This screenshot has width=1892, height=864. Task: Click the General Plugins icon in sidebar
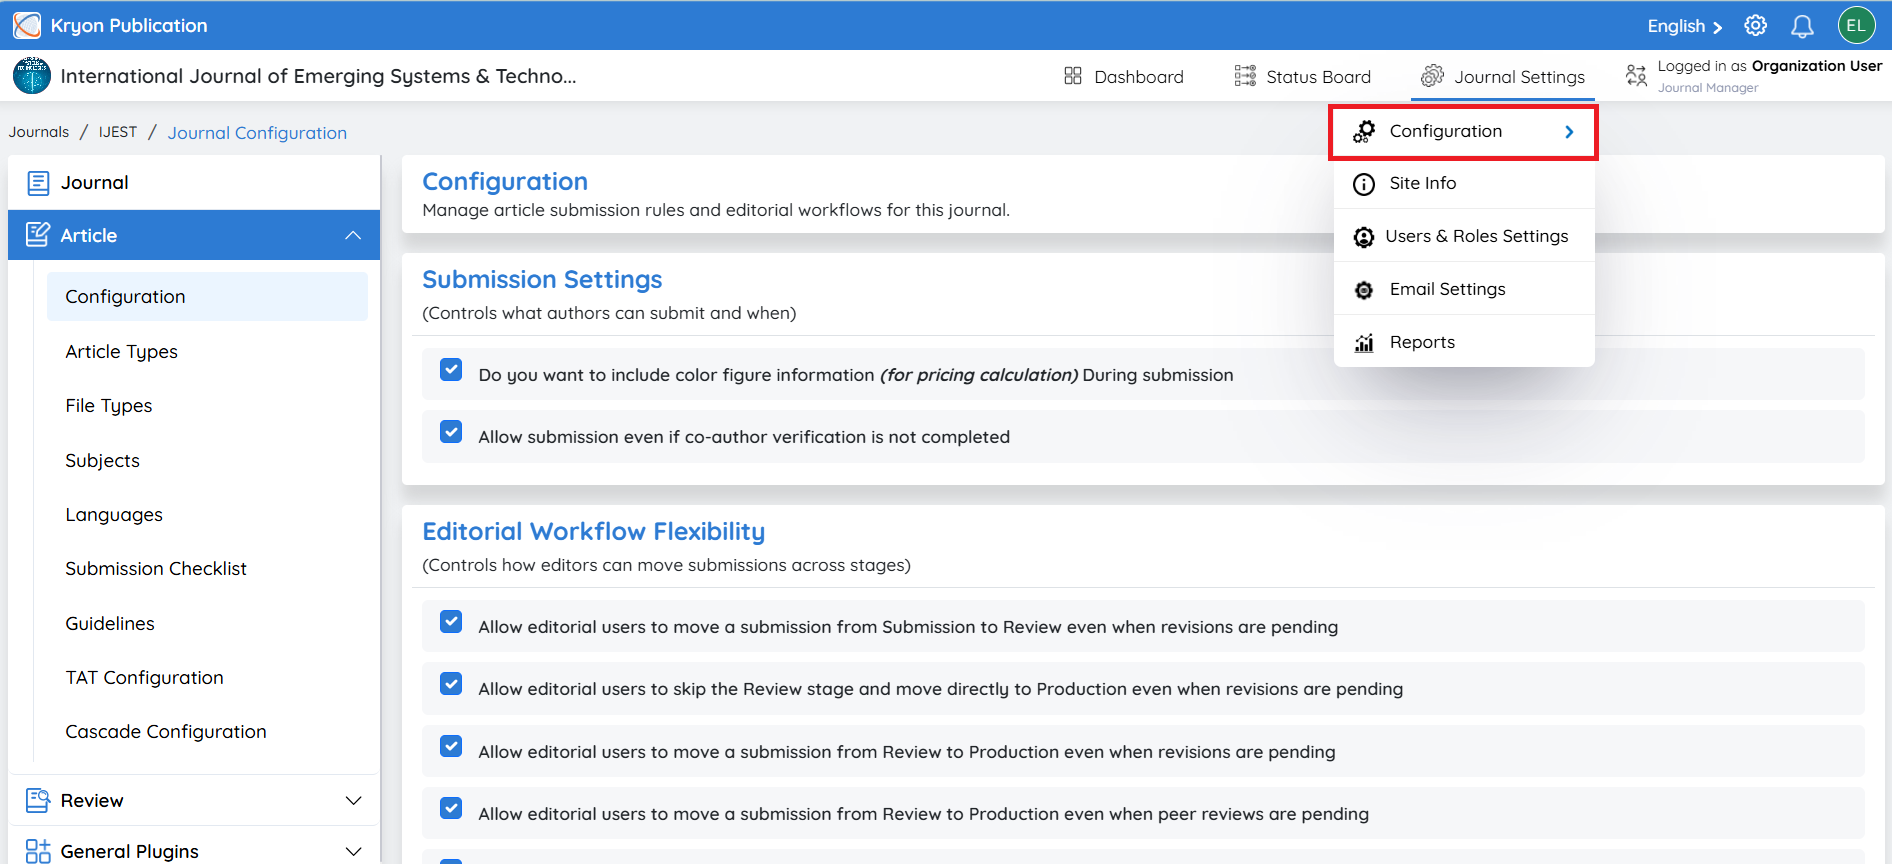point(38,851)
